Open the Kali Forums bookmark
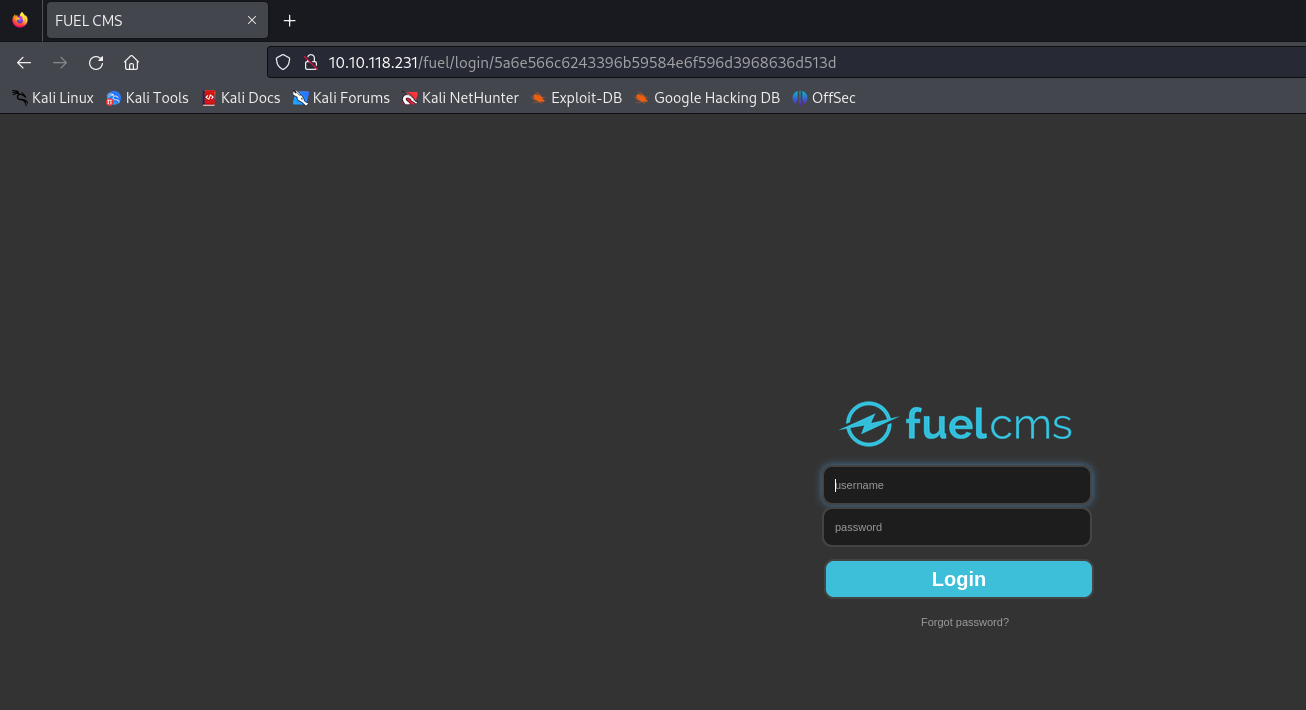Viewport: 1306px width, 710px height. pos(341,98)
